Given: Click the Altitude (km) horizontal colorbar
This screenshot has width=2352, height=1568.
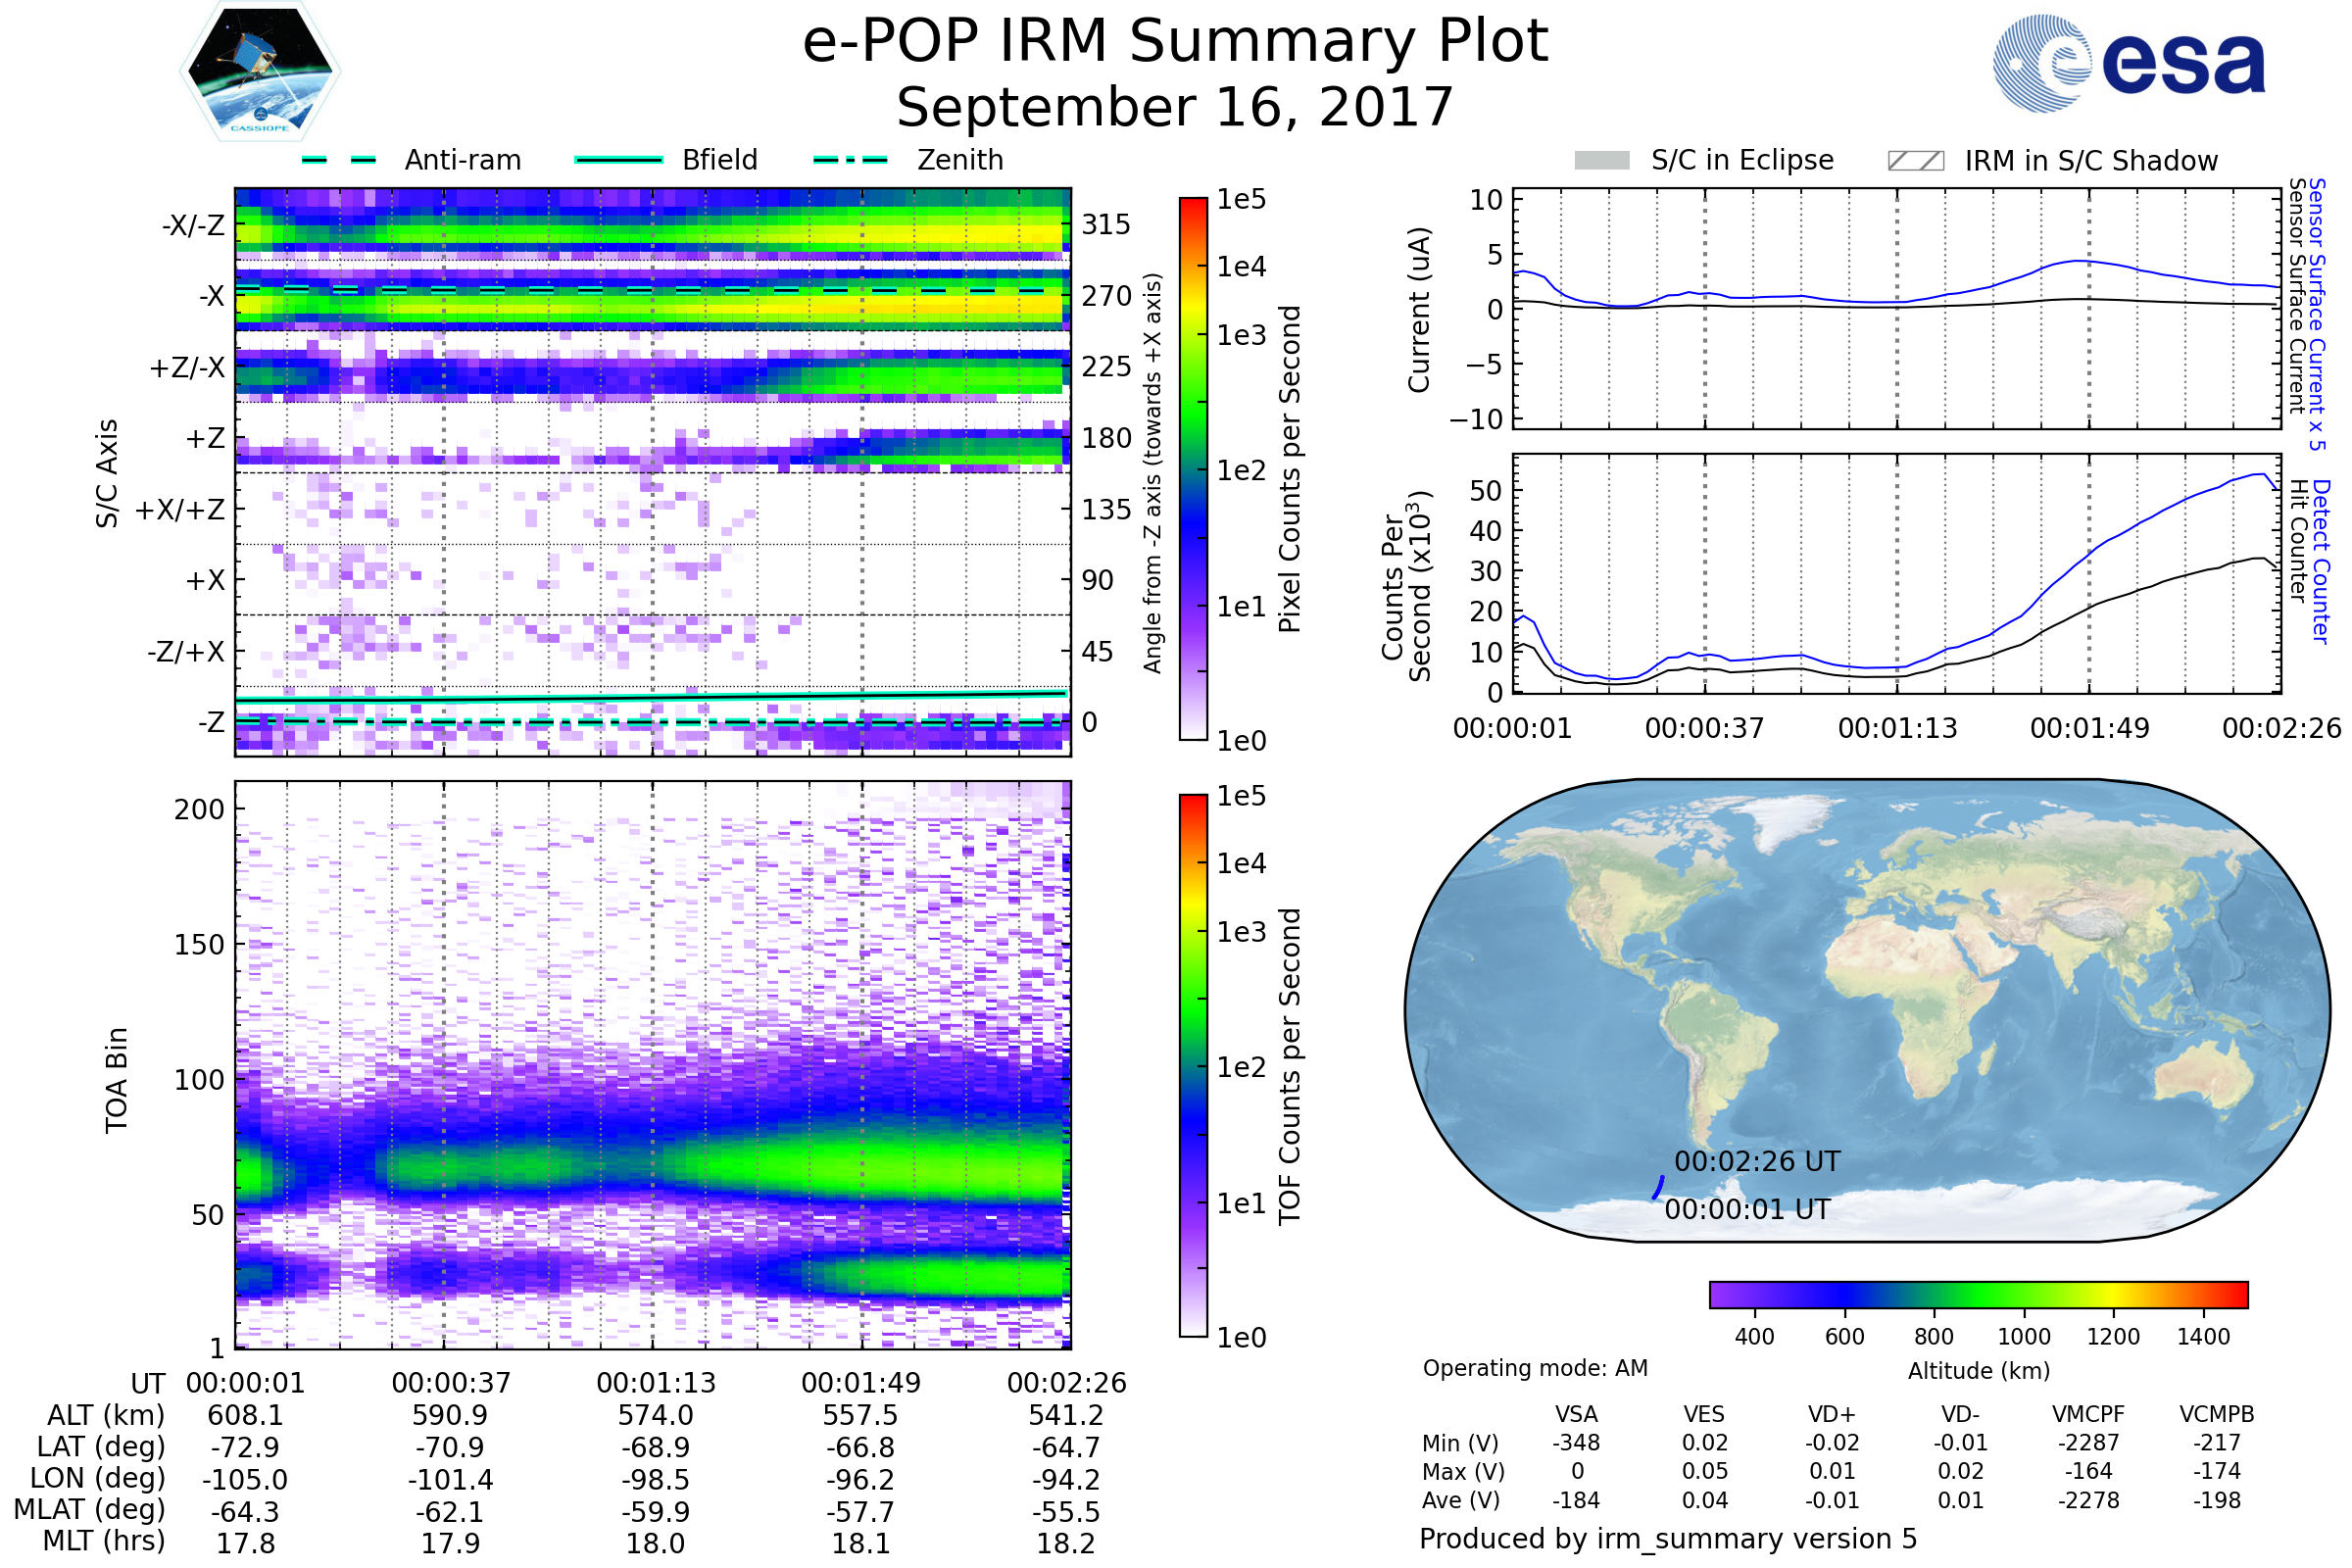Looking at the screenshot, I should pyautogui.click(x=1978, y=1294).
